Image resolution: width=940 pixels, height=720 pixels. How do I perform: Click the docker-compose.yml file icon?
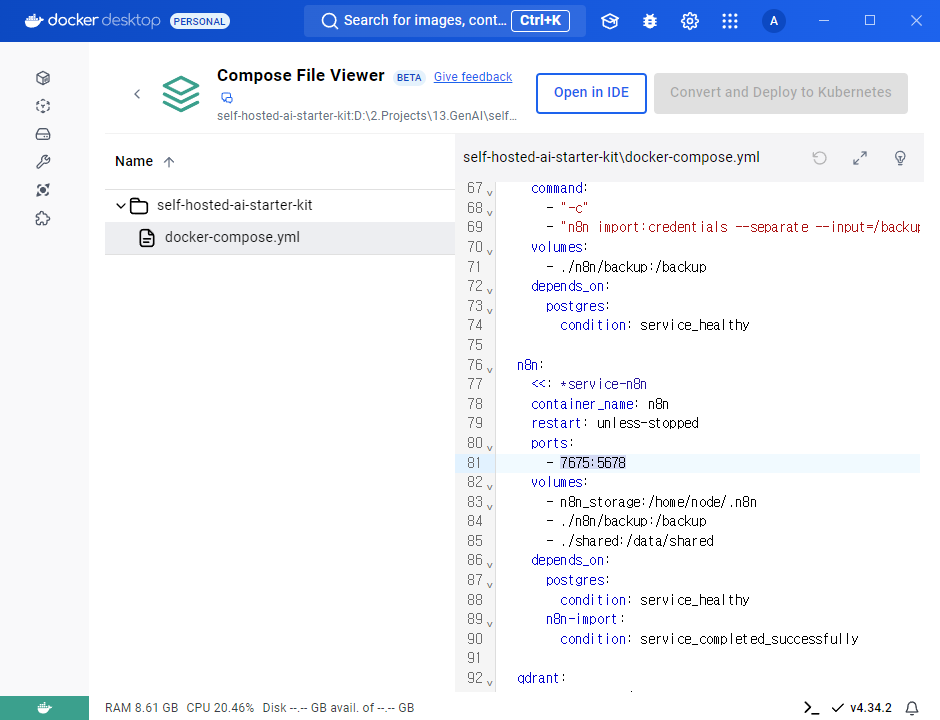click(147, 238)
